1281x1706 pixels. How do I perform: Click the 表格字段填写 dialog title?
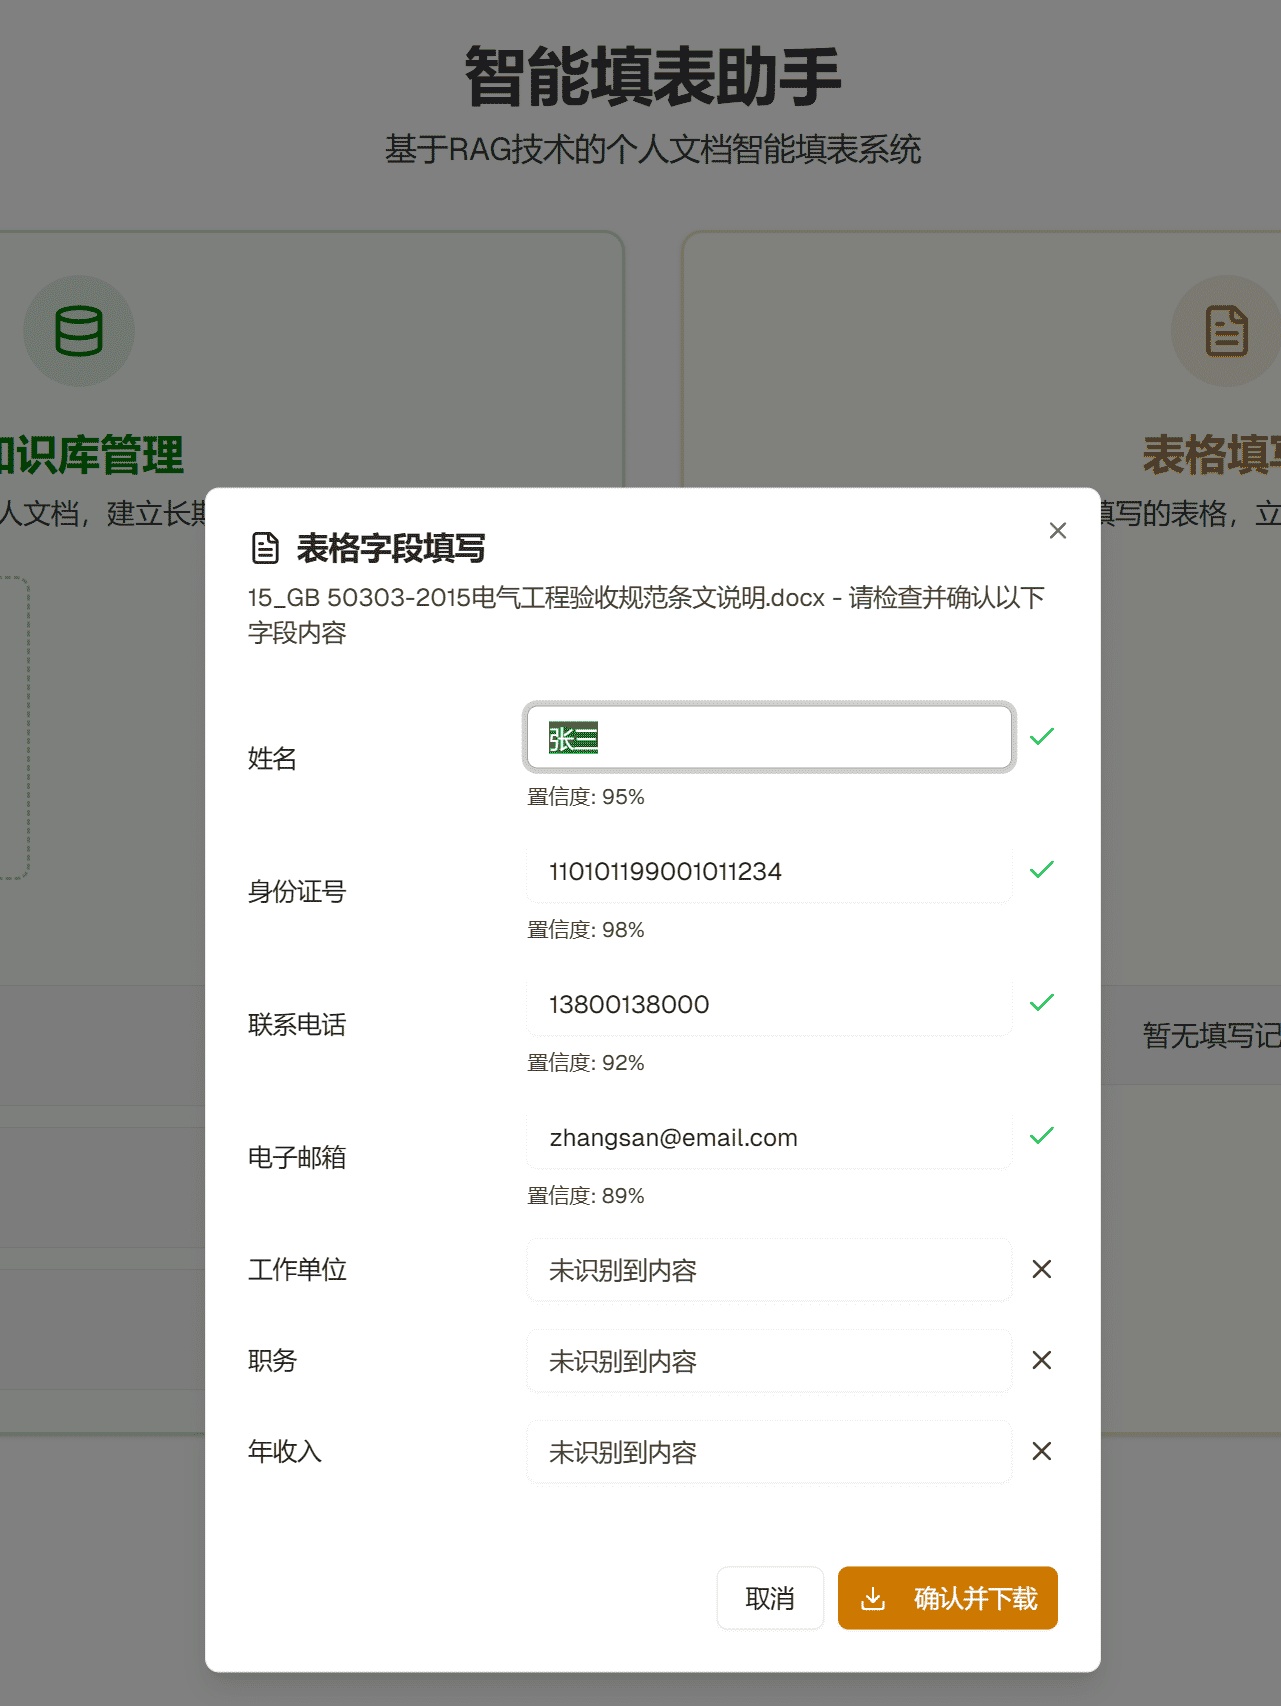391,548
